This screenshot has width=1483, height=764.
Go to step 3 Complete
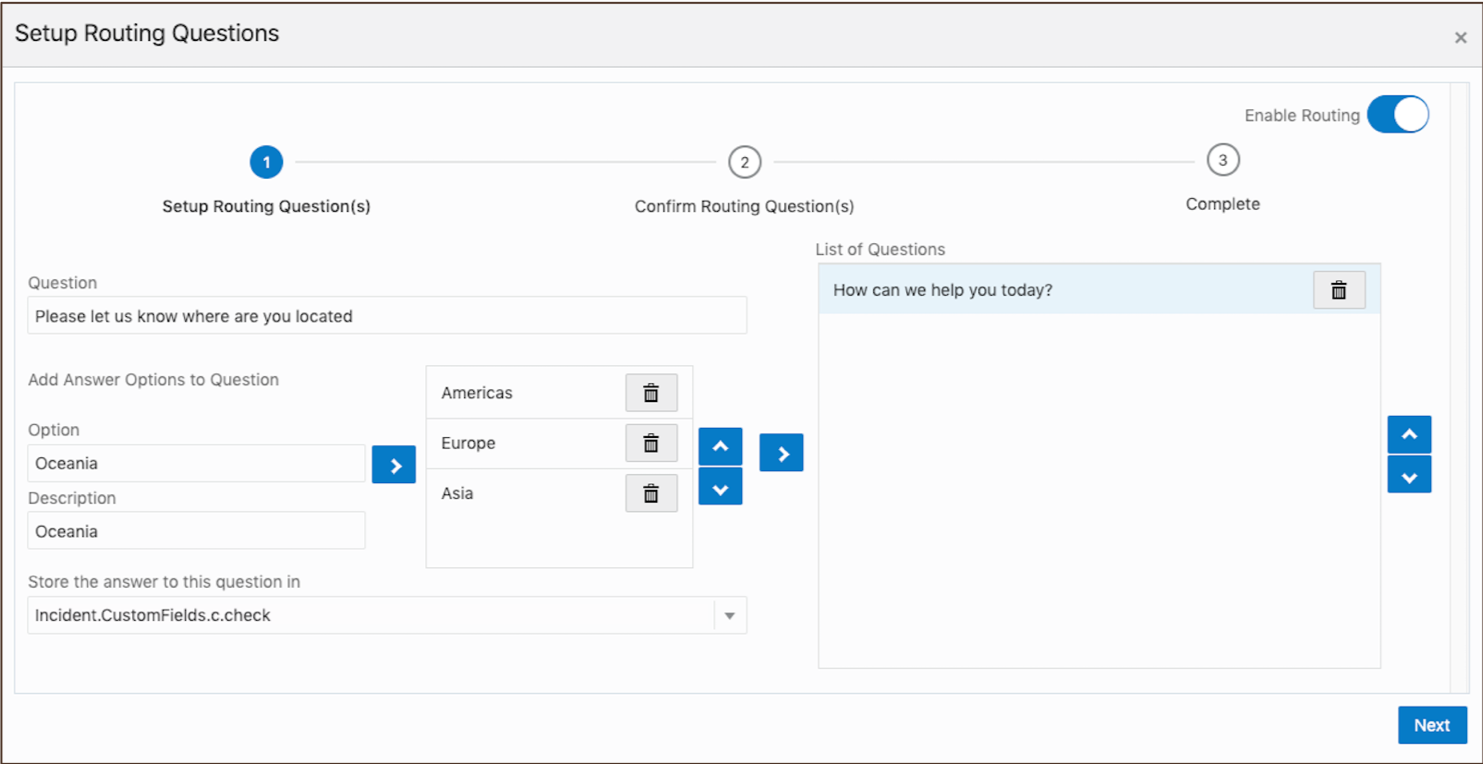pos(1222,160)
